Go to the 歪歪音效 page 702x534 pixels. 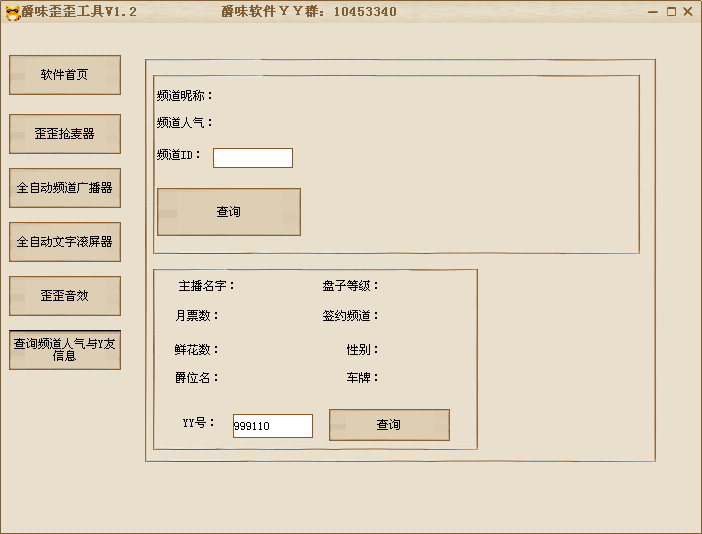(x=65, y=296)
